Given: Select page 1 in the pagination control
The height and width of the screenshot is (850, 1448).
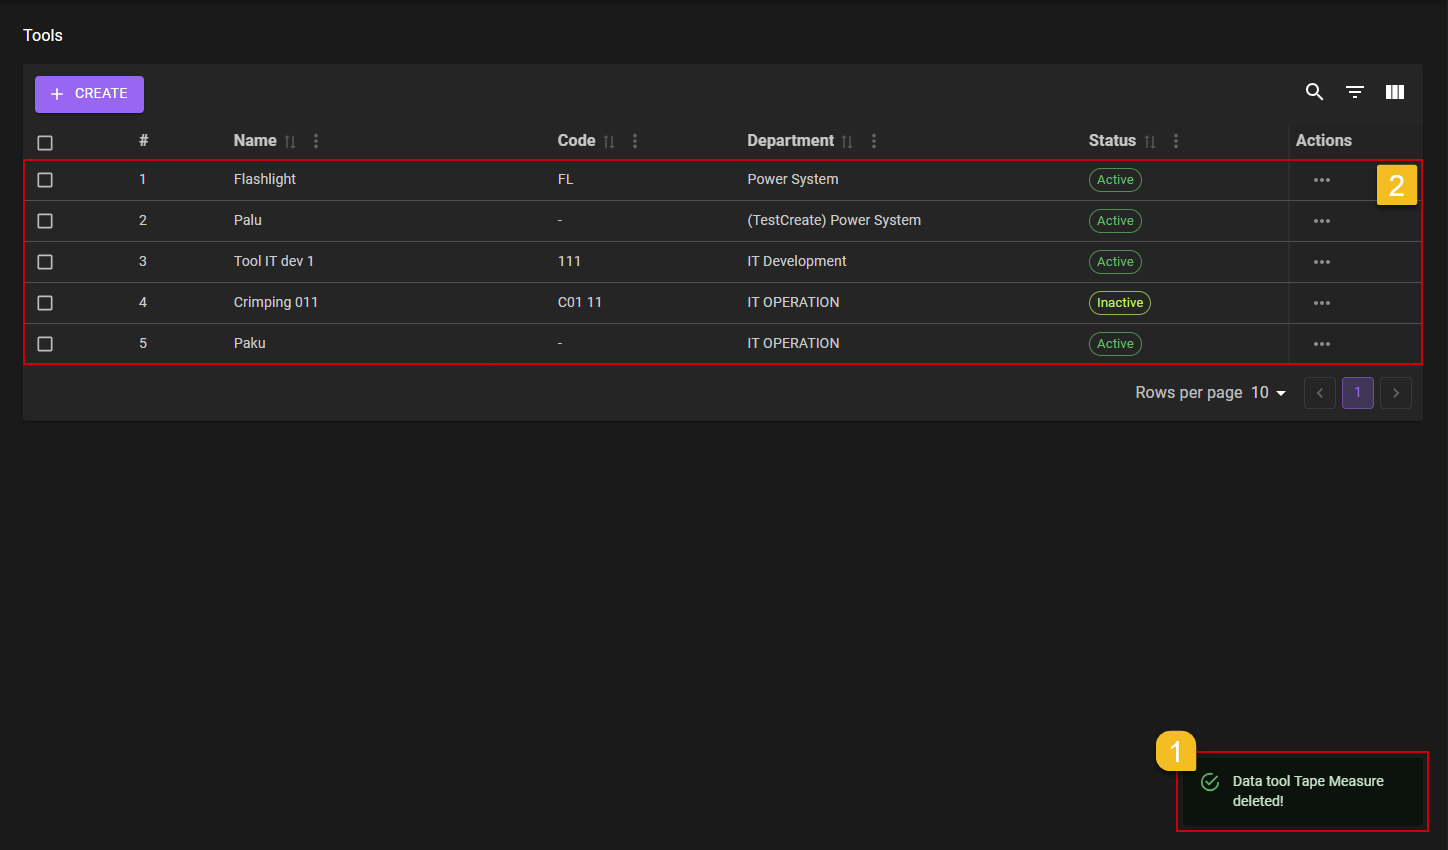Looking at the screenshot, I should pos(1357,392).
